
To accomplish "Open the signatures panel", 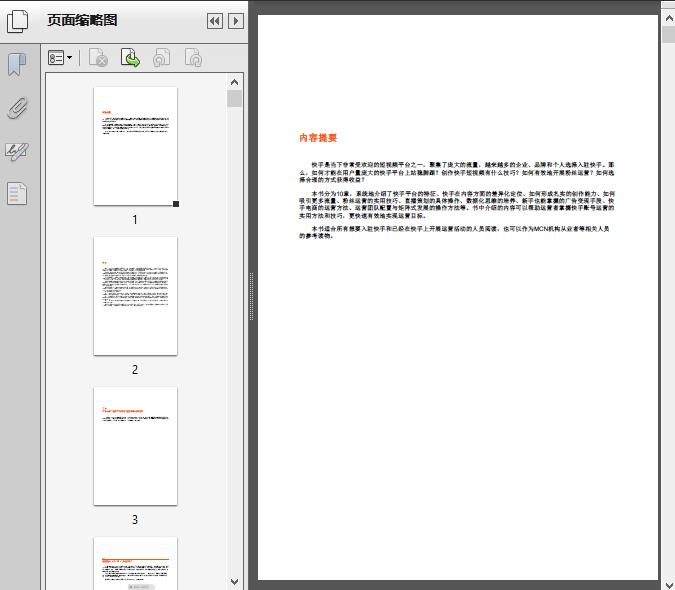I will pyautogui.click(x=17, y=151).
